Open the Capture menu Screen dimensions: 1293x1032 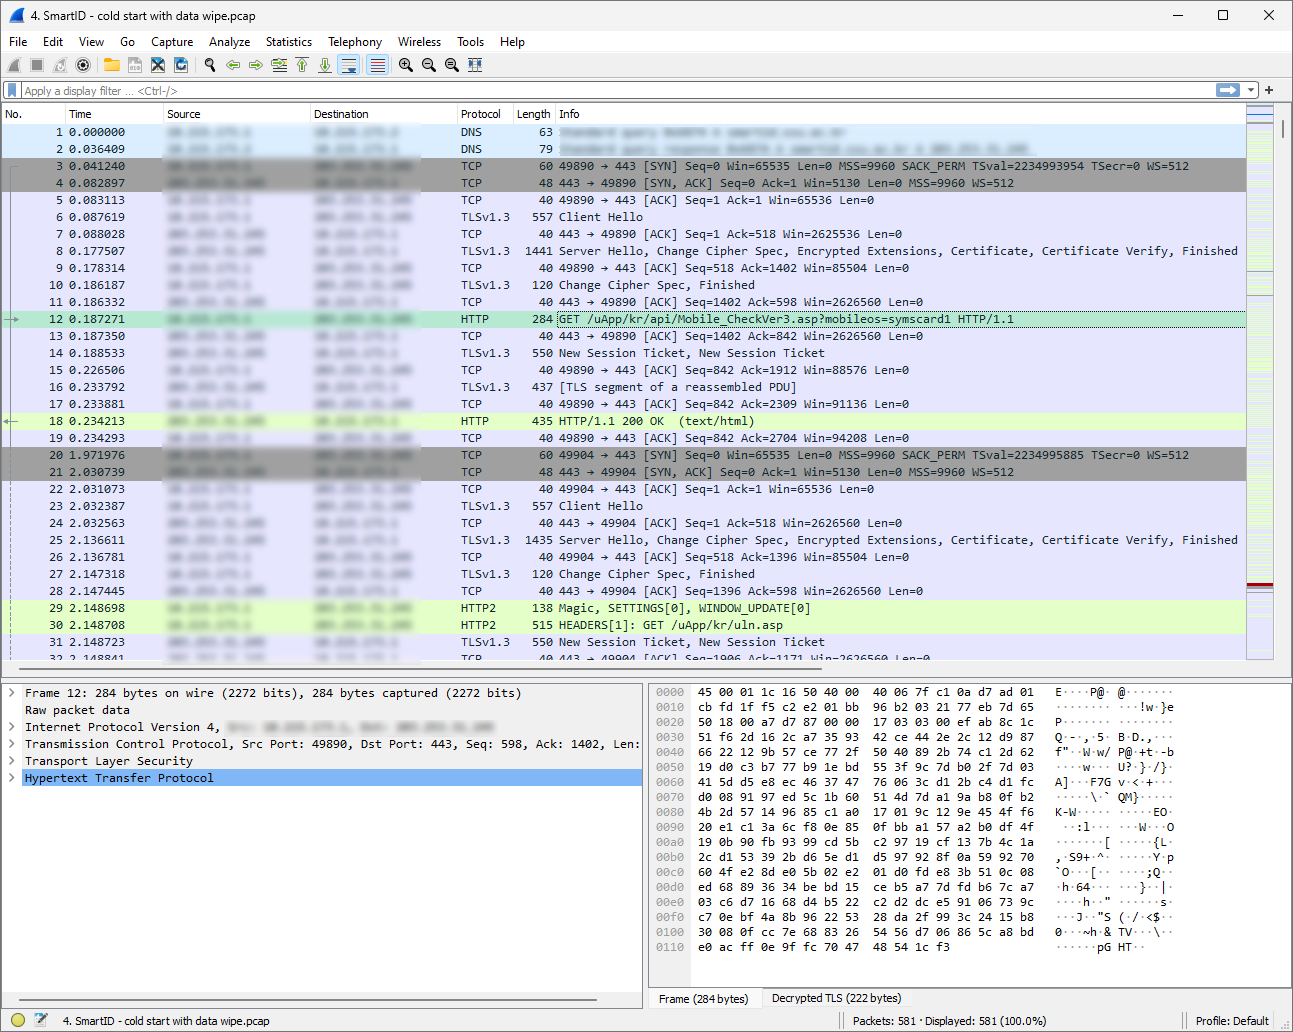172,42
